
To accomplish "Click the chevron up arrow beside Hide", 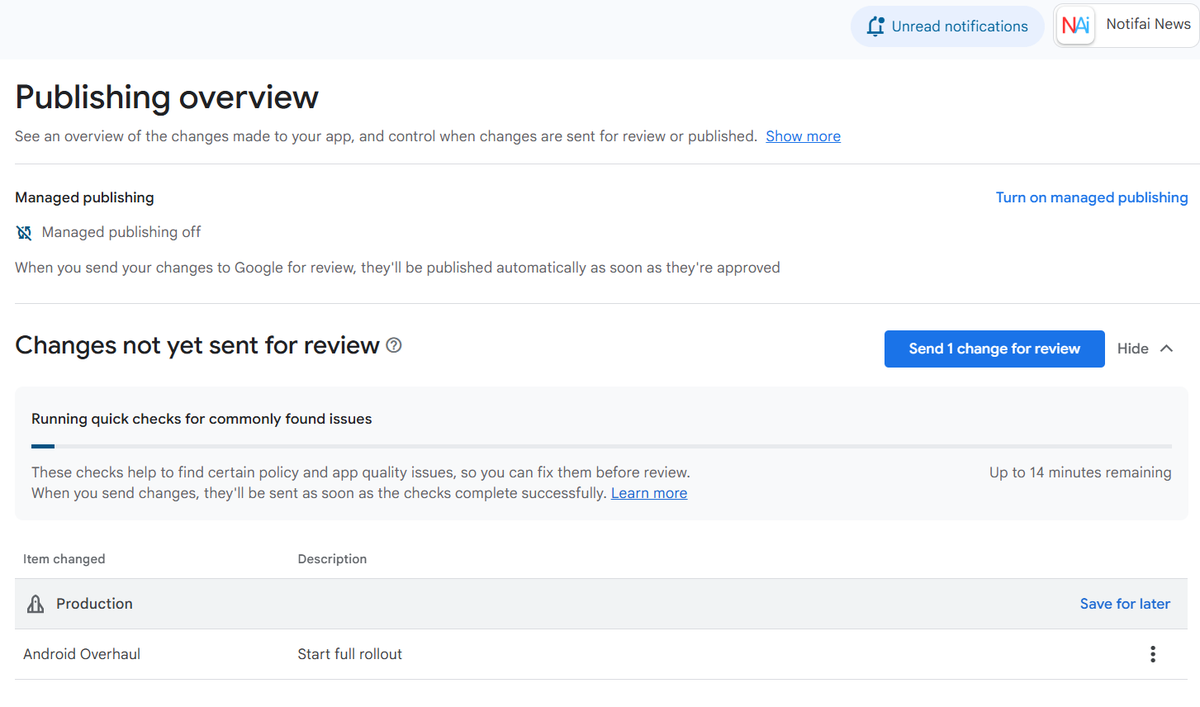I will (1166, 348).
